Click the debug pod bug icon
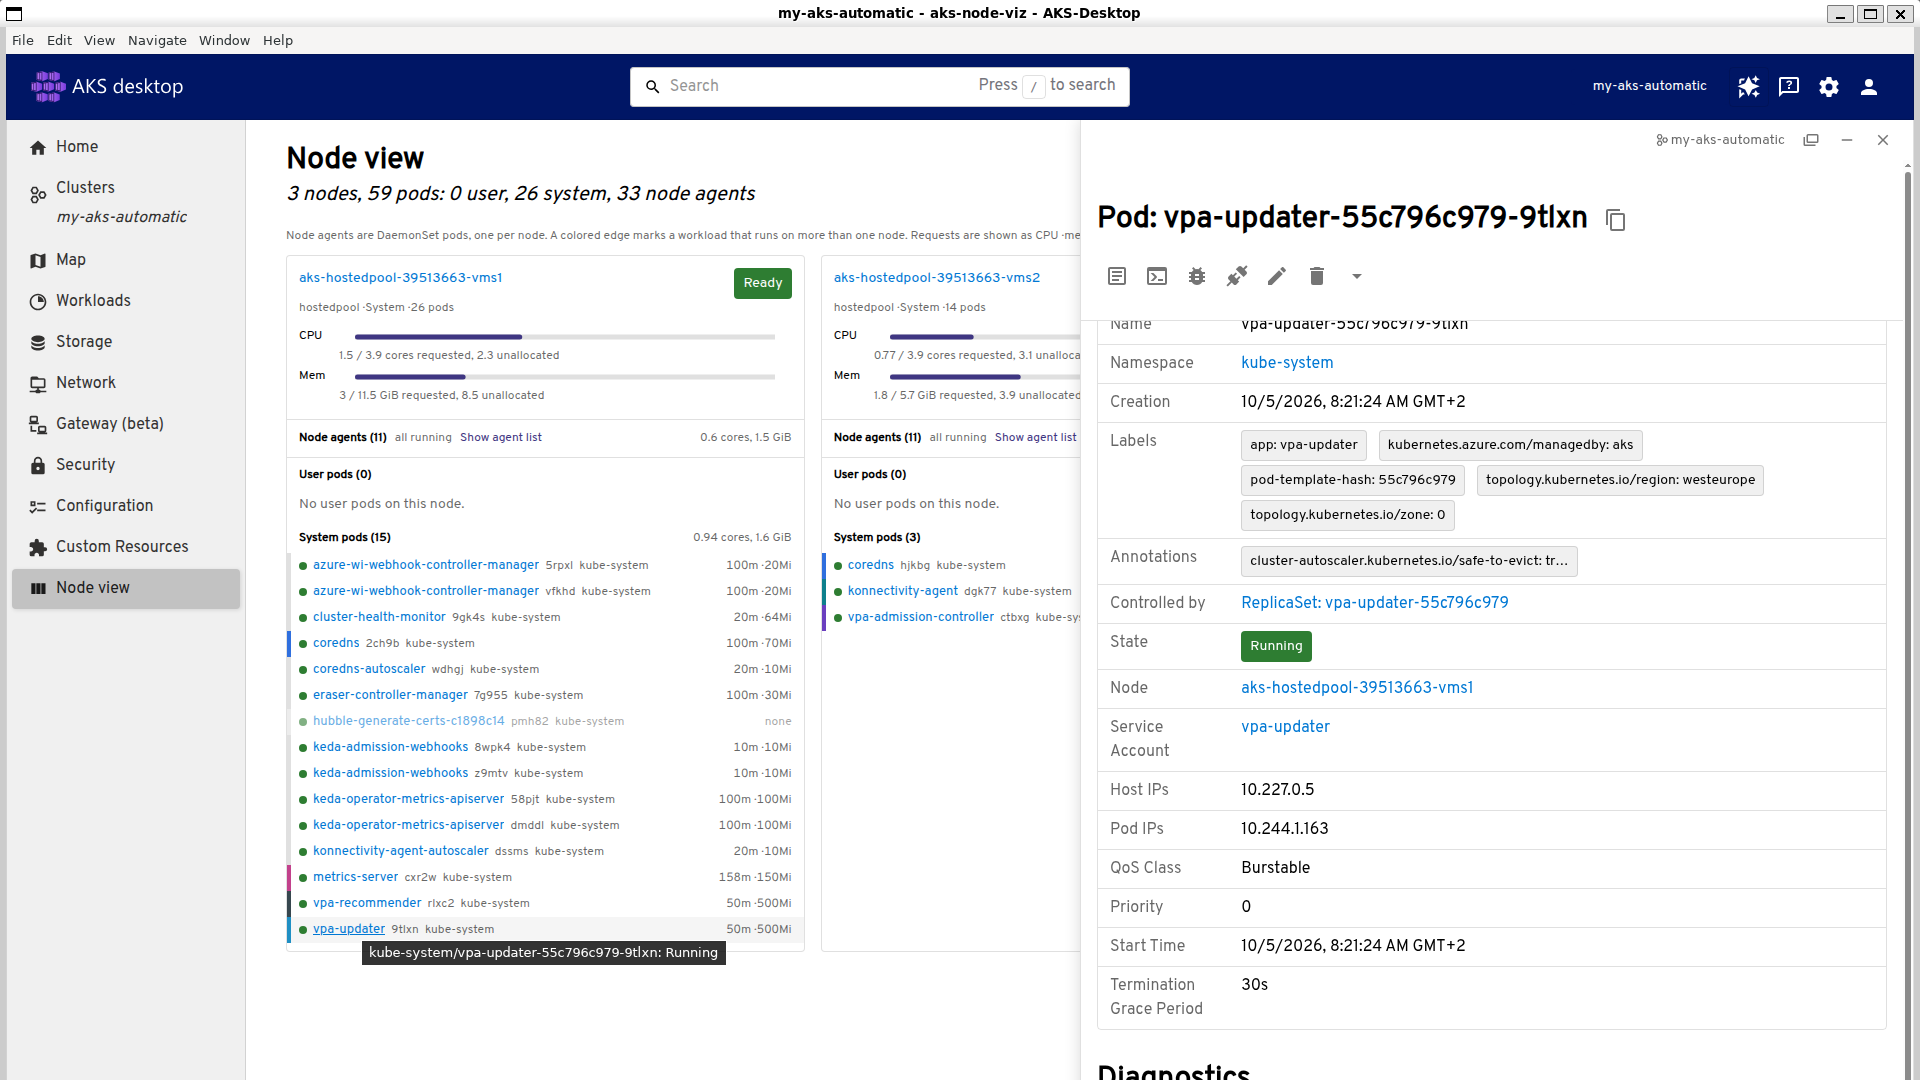1920x1080 pixels. pyautogui.click(x=1197, y=276)
